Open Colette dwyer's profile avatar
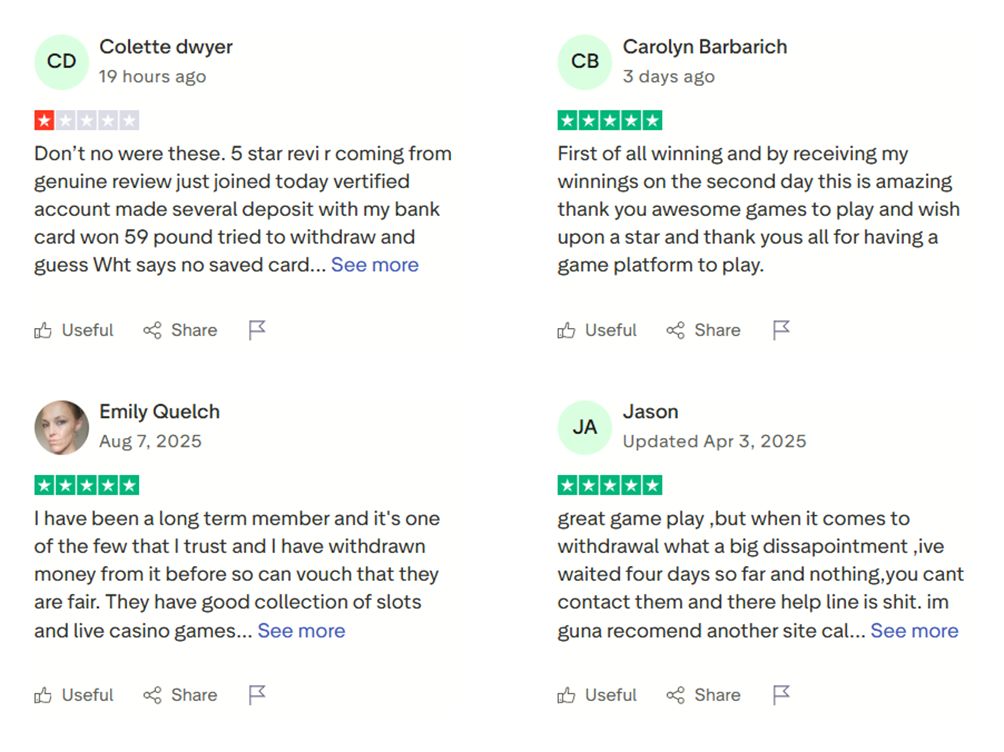This screenshot has height=752, width=1004. pyautogui.click(x=61, y=61)
